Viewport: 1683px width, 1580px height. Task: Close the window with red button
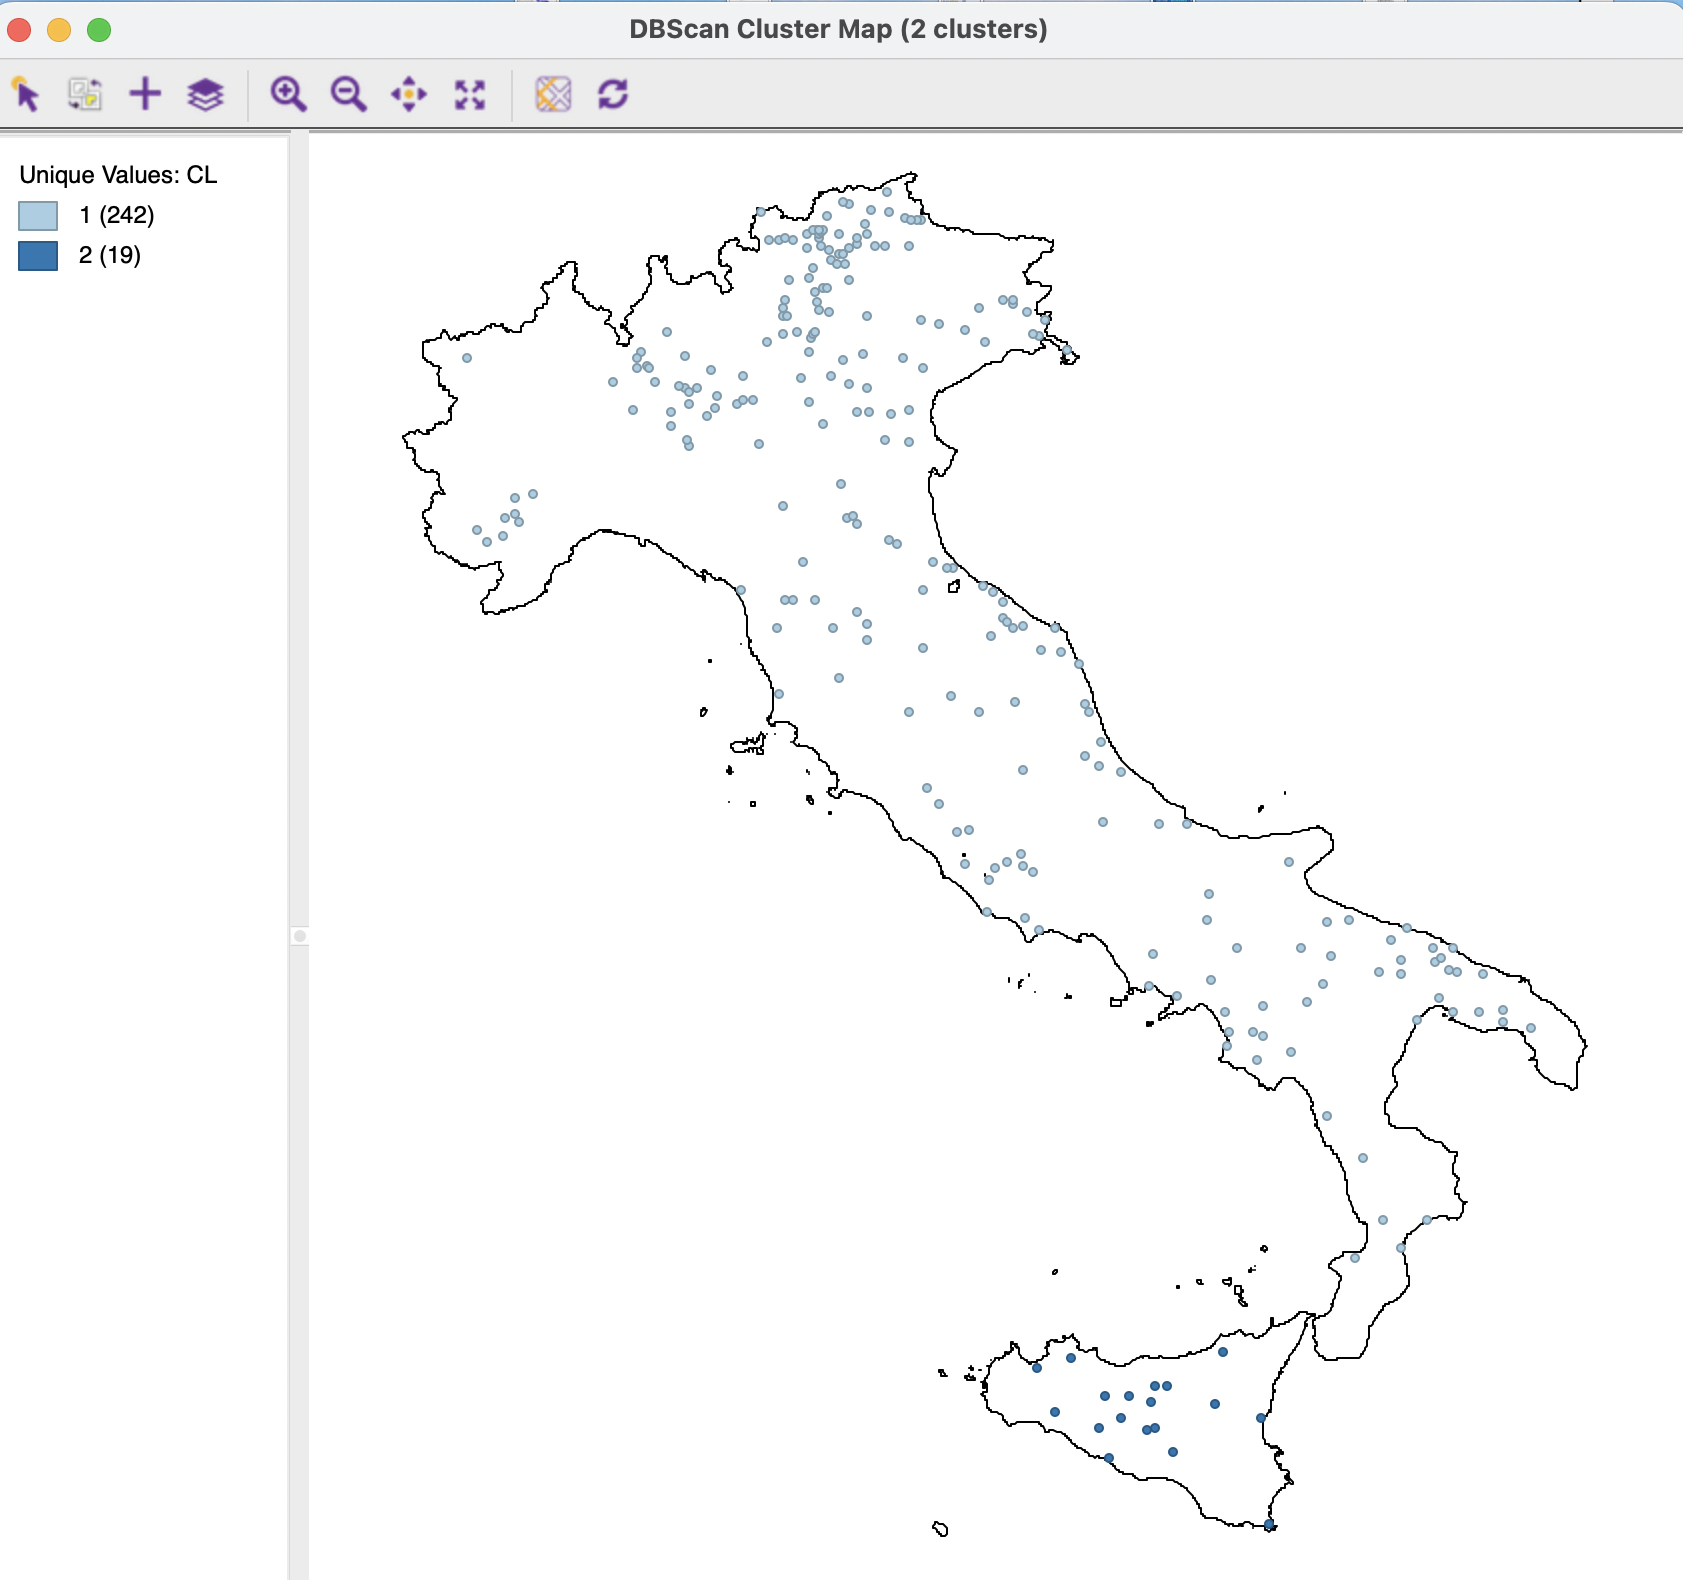coord(19,30)
